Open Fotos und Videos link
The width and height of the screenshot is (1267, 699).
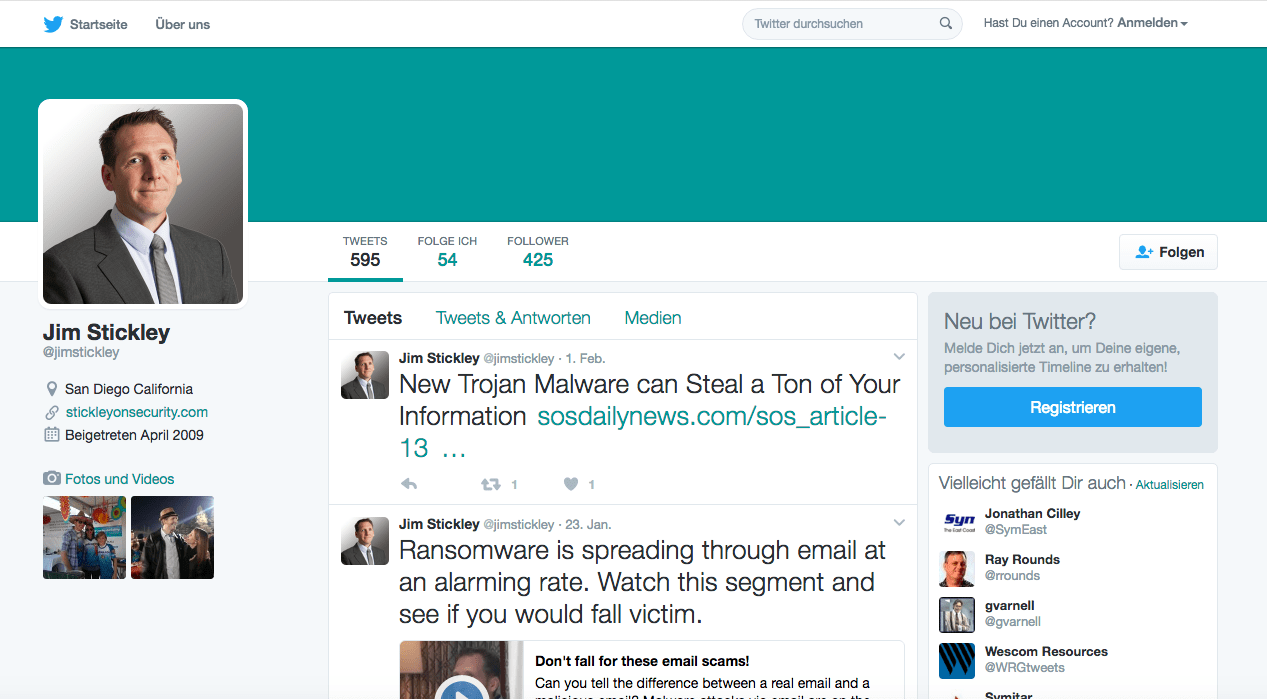pos(120,479)
